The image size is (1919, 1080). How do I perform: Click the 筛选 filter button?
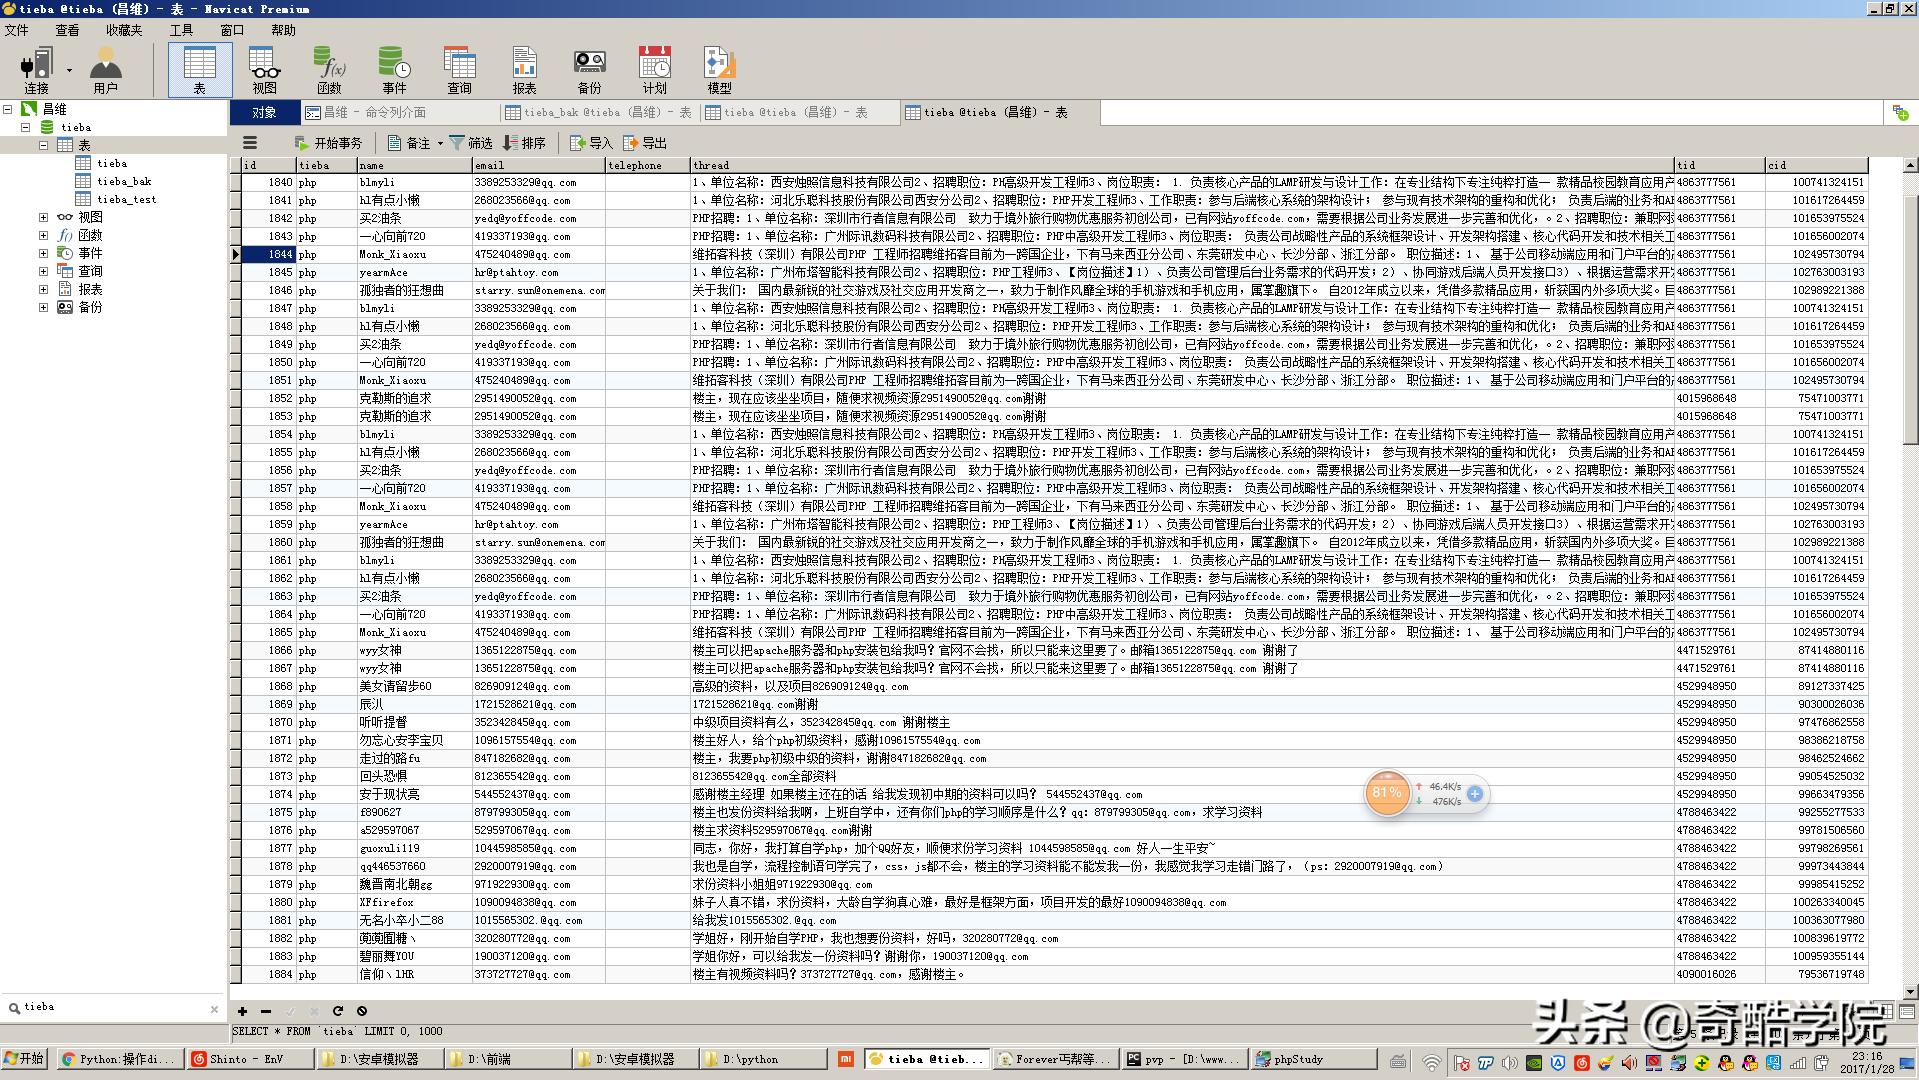(x=471, y=143)
